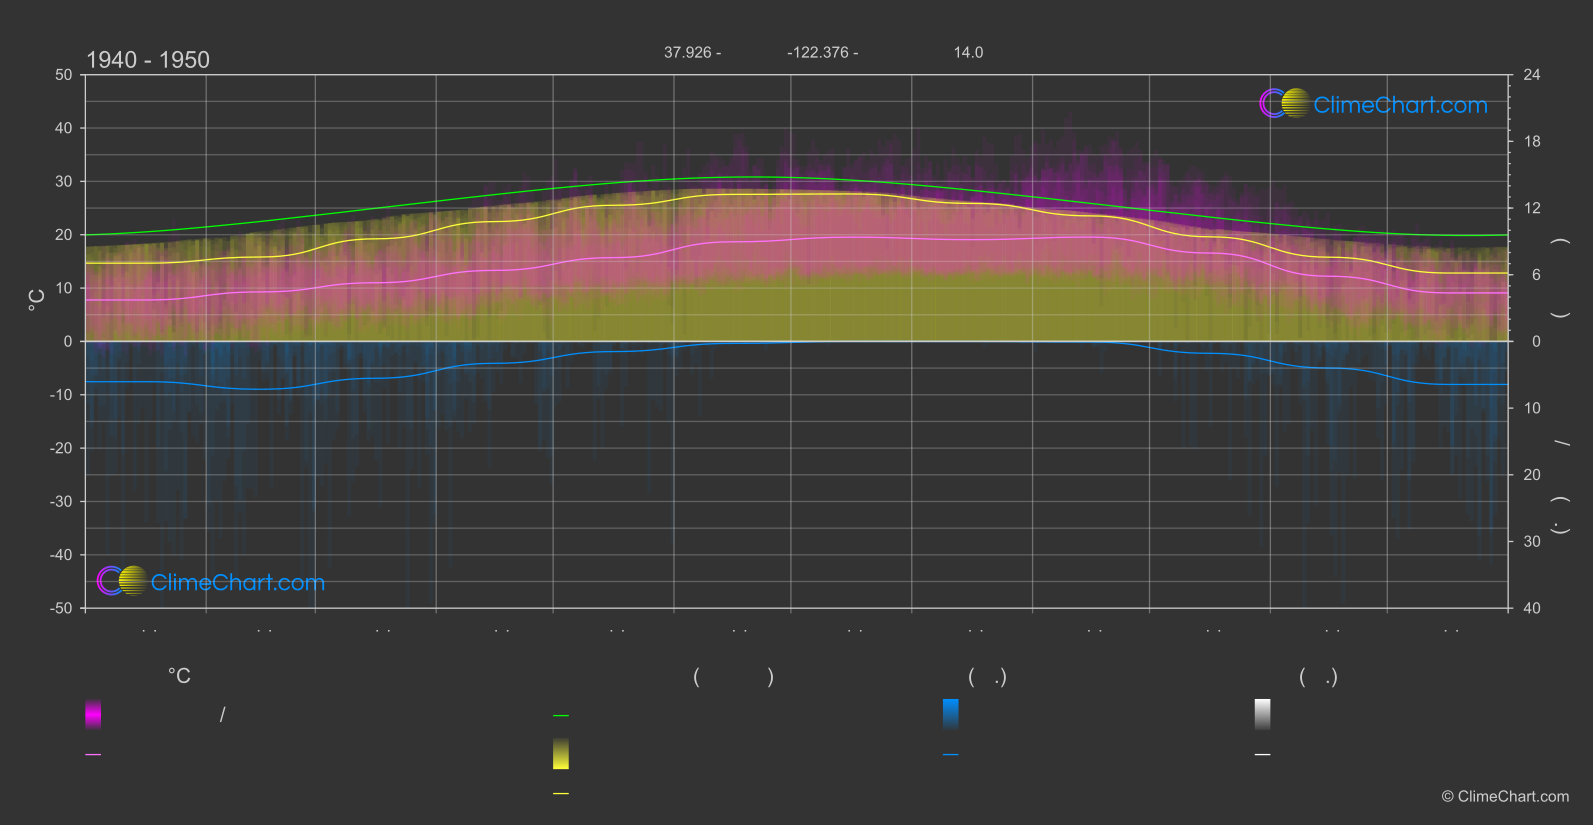
Task: Click the blue line legend marker
Action: click(950, 755)
